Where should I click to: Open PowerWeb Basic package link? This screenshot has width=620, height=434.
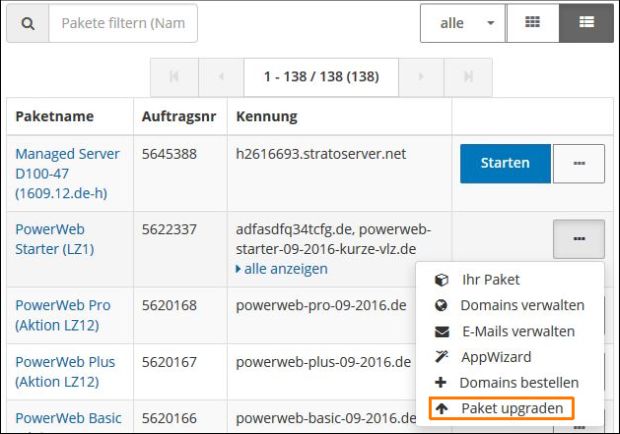68,418
